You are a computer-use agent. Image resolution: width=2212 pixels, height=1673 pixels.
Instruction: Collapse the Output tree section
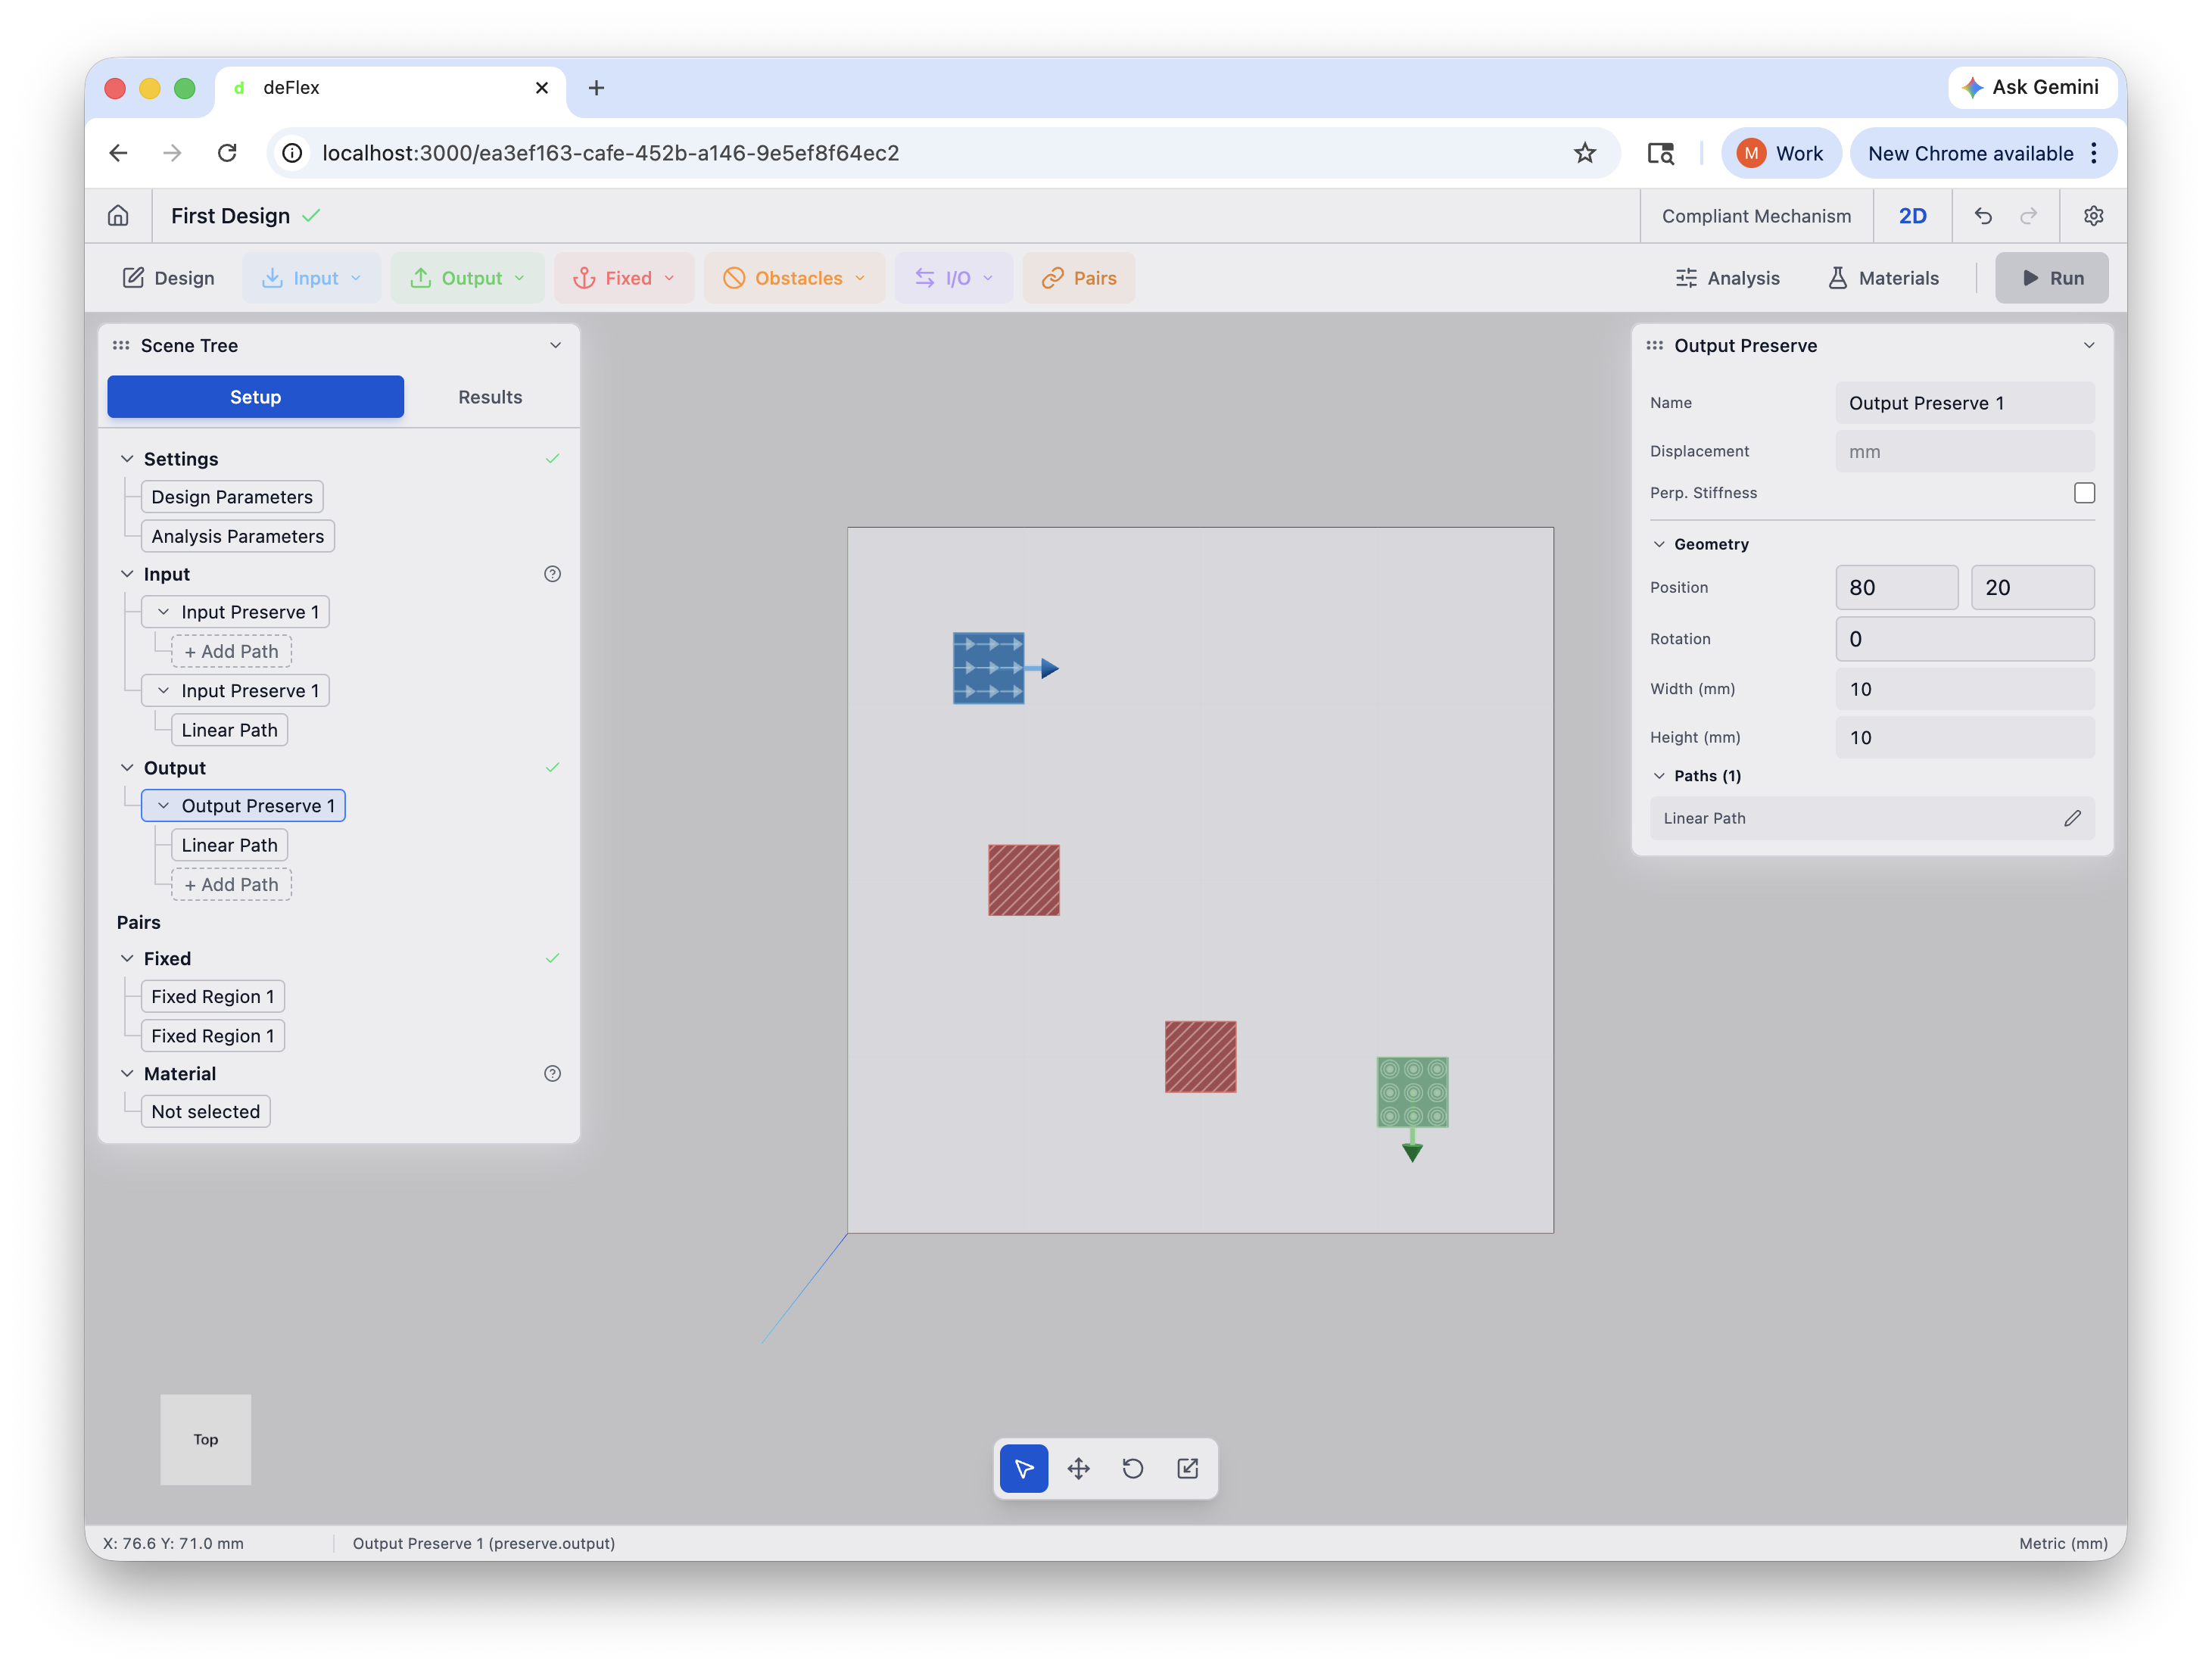tap(127, 768)
